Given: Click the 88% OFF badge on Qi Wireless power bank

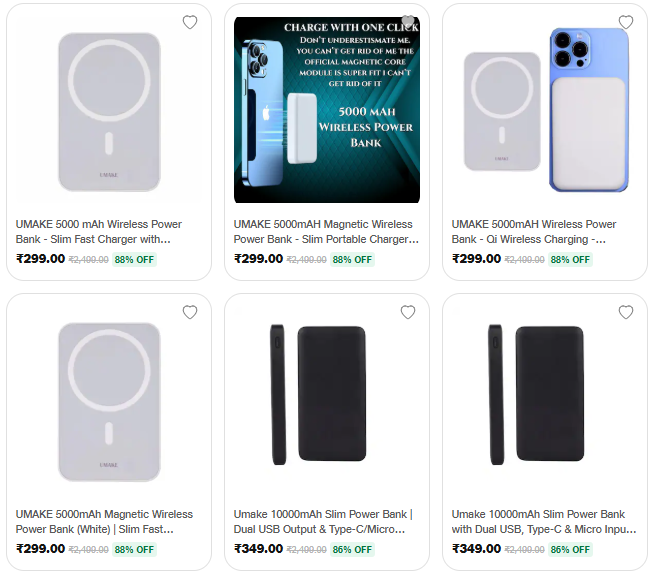Looking at the screenshot, I should (x=570, y=259).
